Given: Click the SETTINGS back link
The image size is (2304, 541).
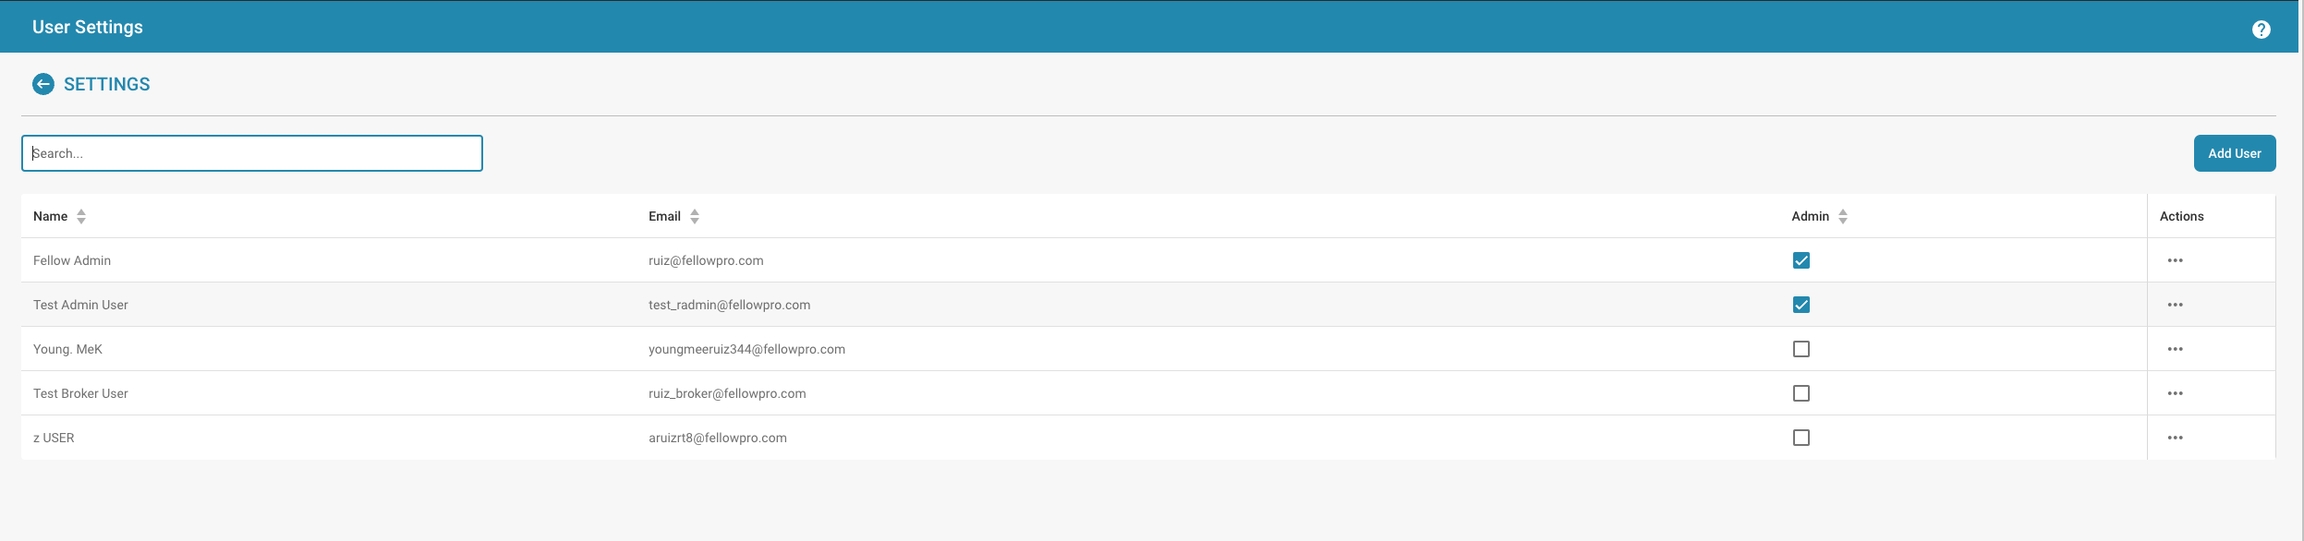Looking at the screenshot, I should pyautogui.click(x=107, y=84).
